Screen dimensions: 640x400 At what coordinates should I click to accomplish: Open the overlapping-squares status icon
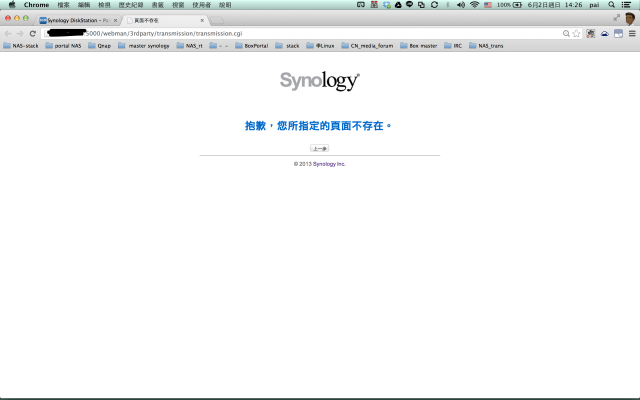421,4
